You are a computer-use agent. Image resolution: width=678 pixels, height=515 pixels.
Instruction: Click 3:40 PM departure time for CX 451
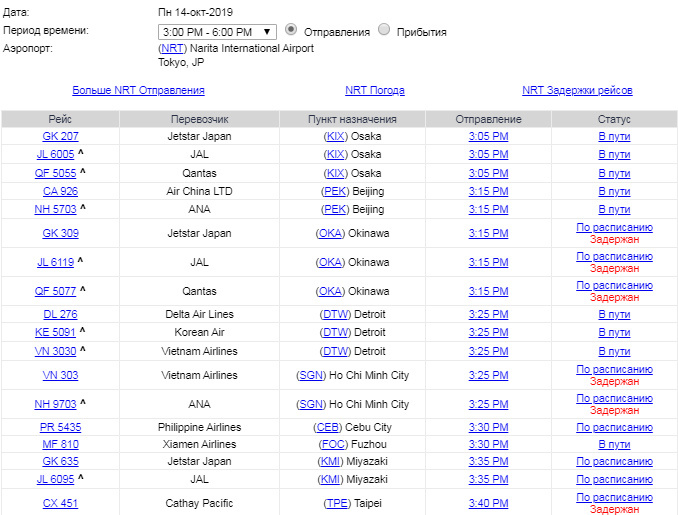489,503
